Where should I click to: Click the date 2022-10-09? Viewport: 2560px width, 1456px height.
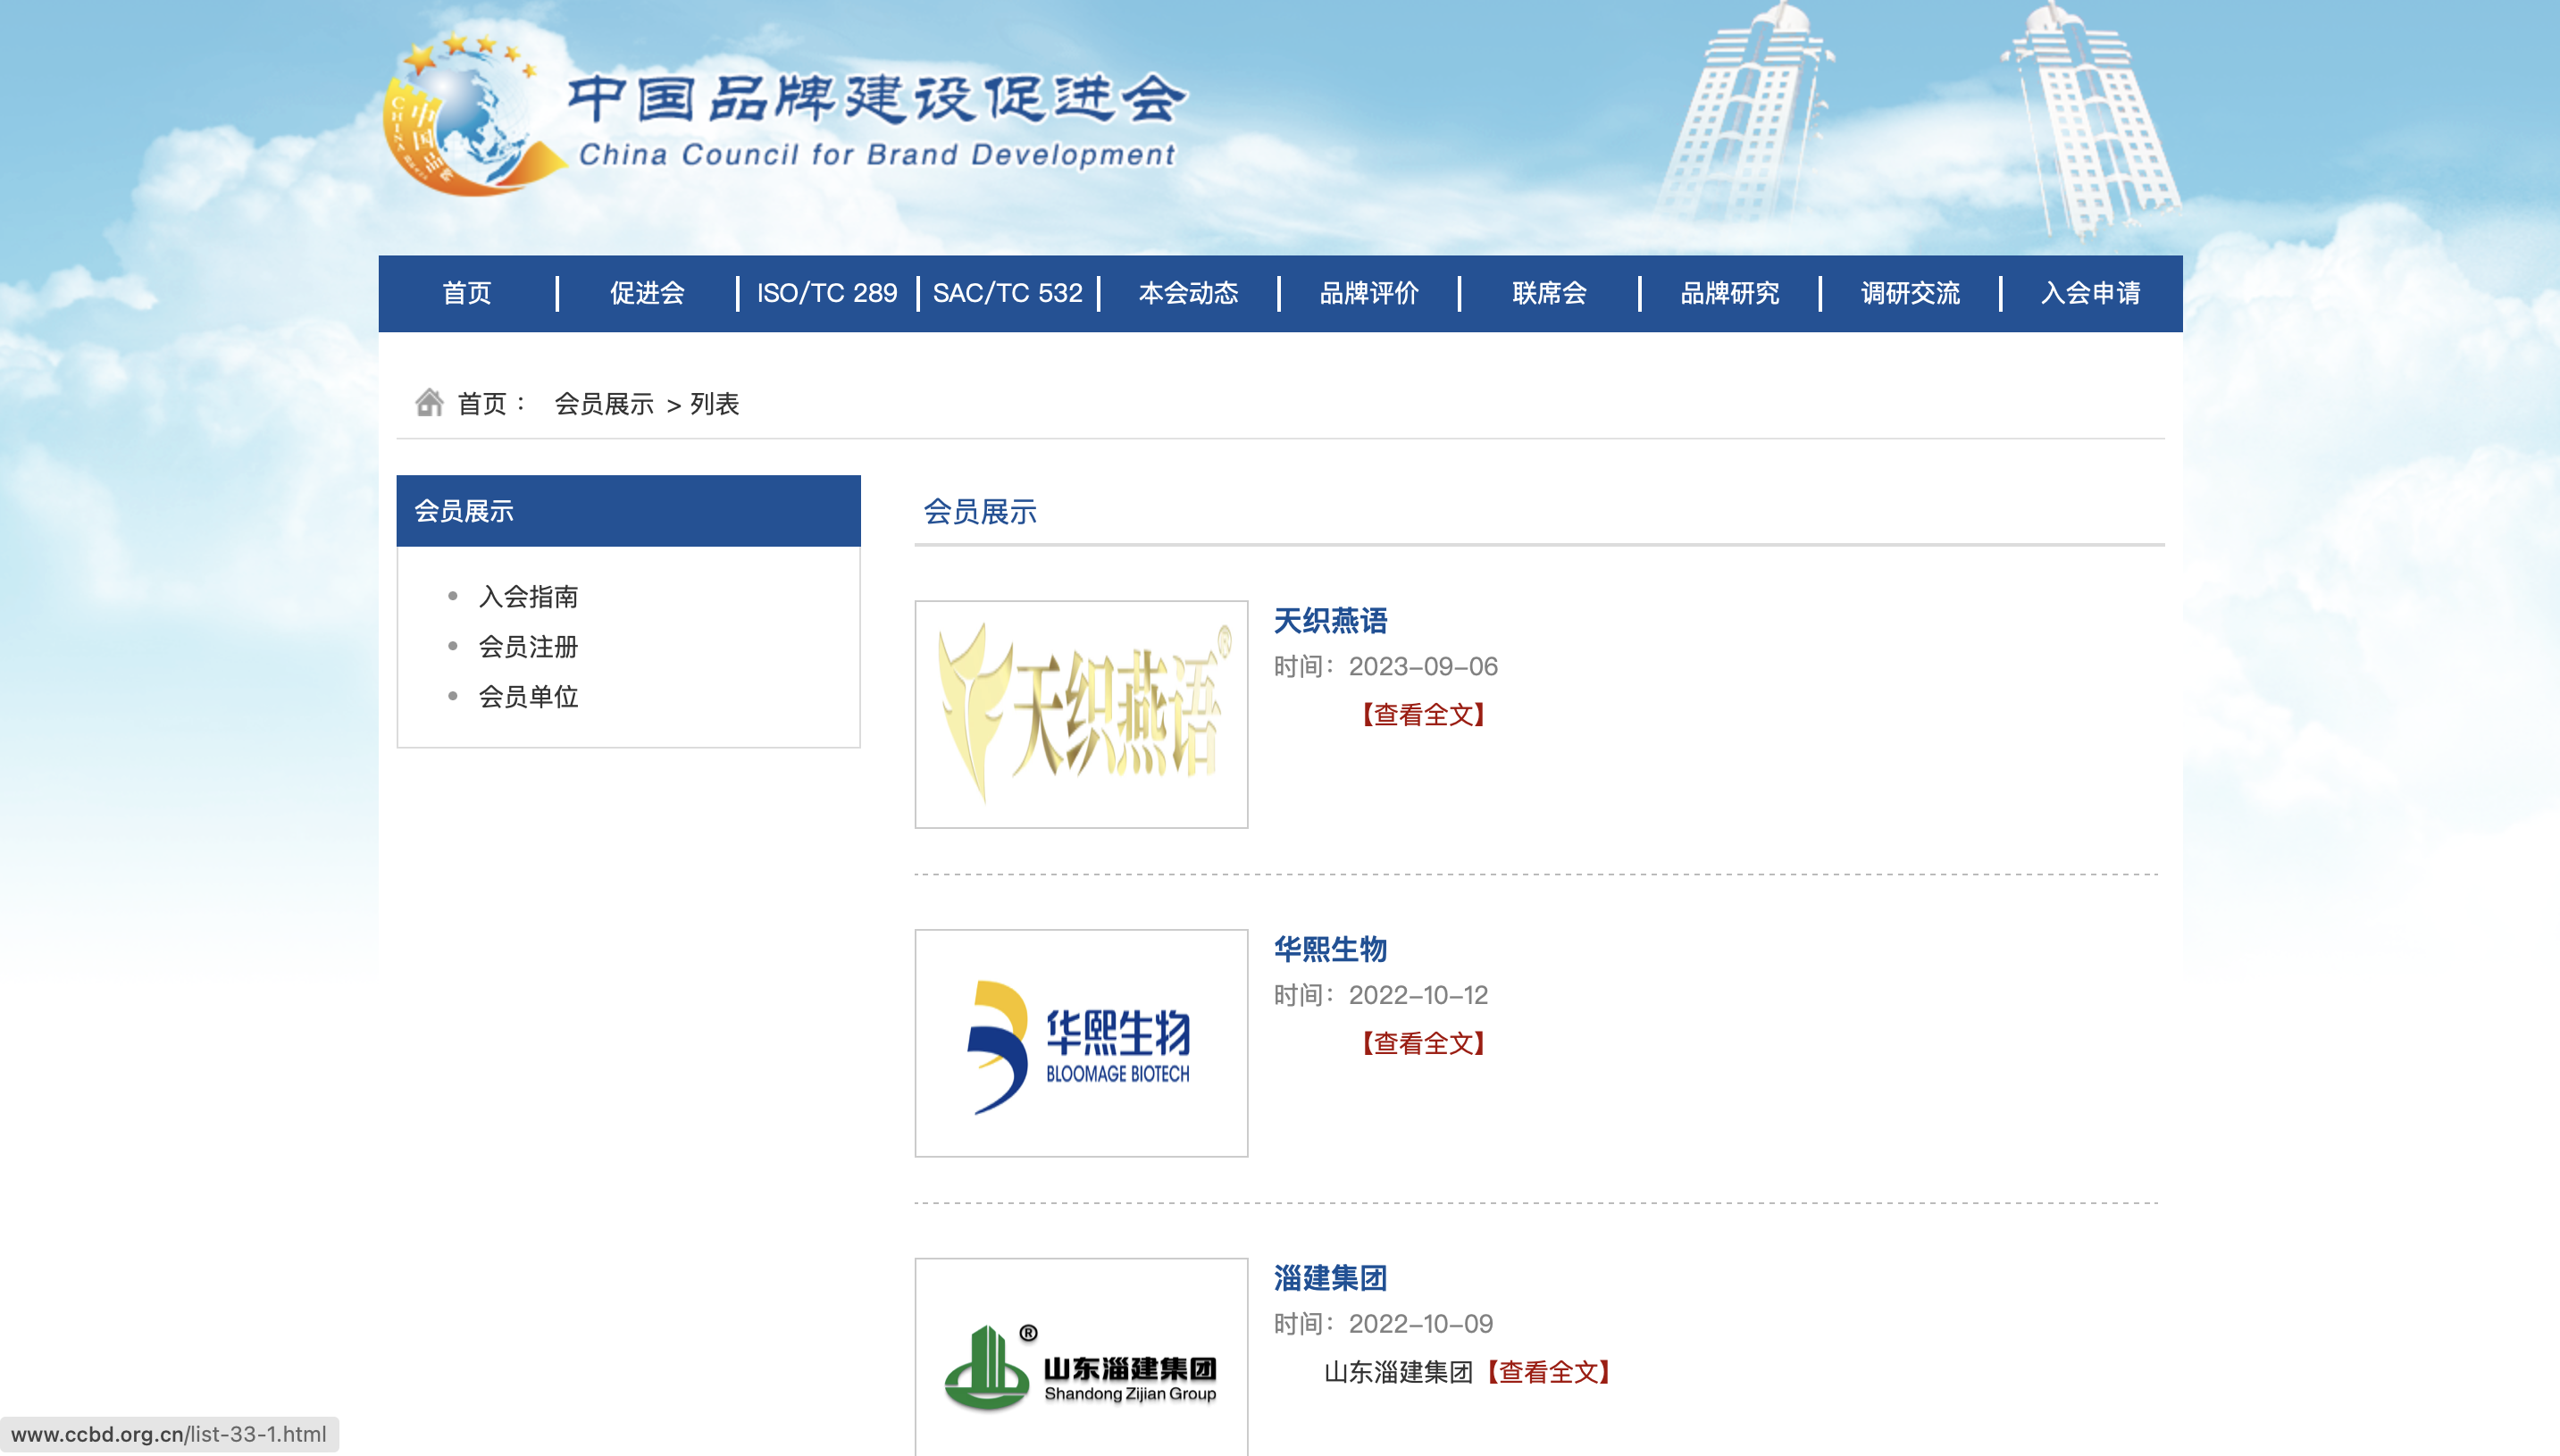pos(1421,1324)
